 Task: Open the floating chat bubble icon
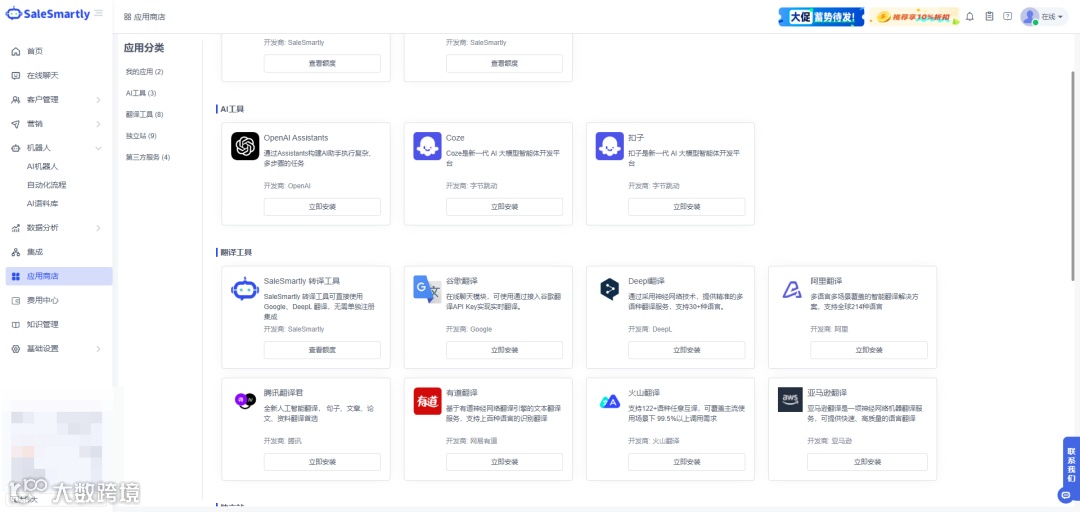1066,495
